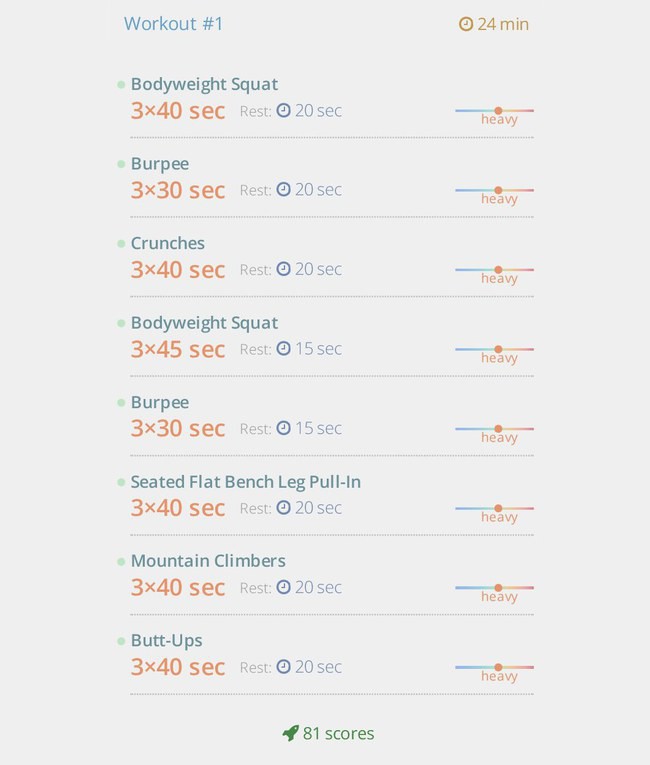The width and height of the screenshot is (650, 765).
Task: Open the Workout #1 title link
Action: (x=173, y=24)
